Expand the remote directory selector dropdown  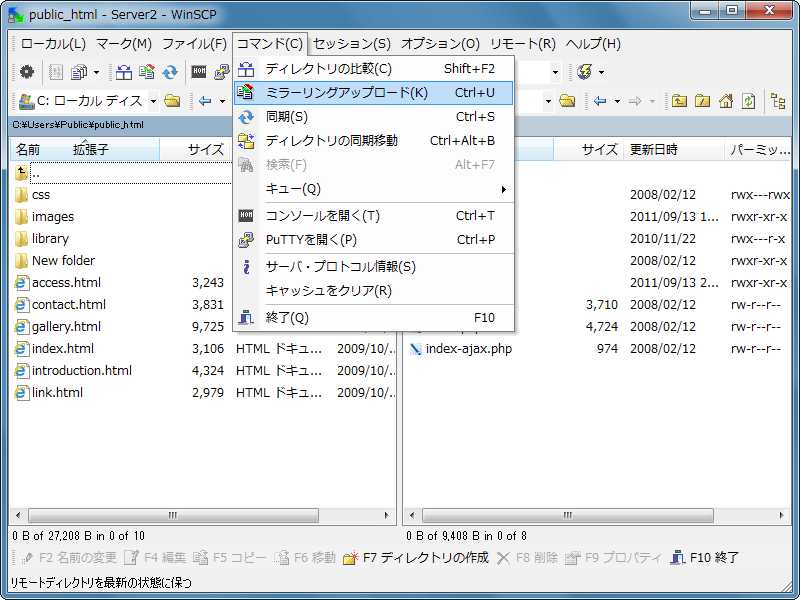pos(548,101)
